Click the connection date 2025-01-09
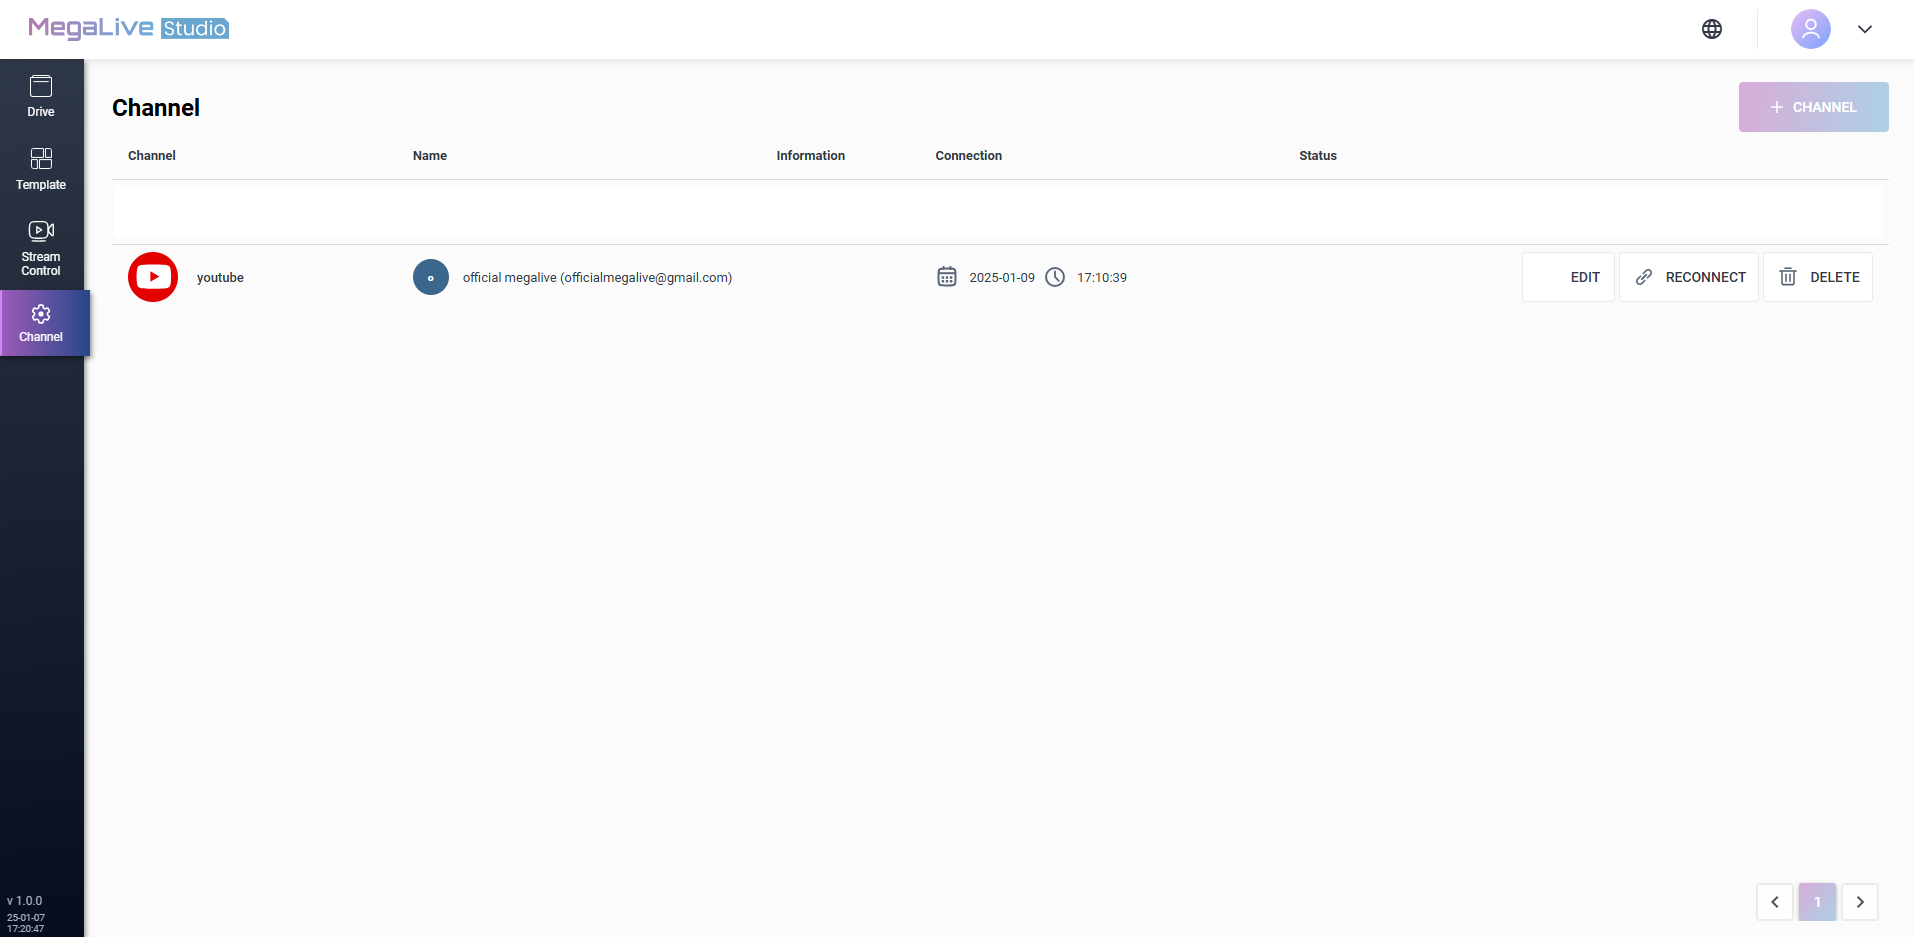This screenshot has height=937, width=1914. (1002, 278)
